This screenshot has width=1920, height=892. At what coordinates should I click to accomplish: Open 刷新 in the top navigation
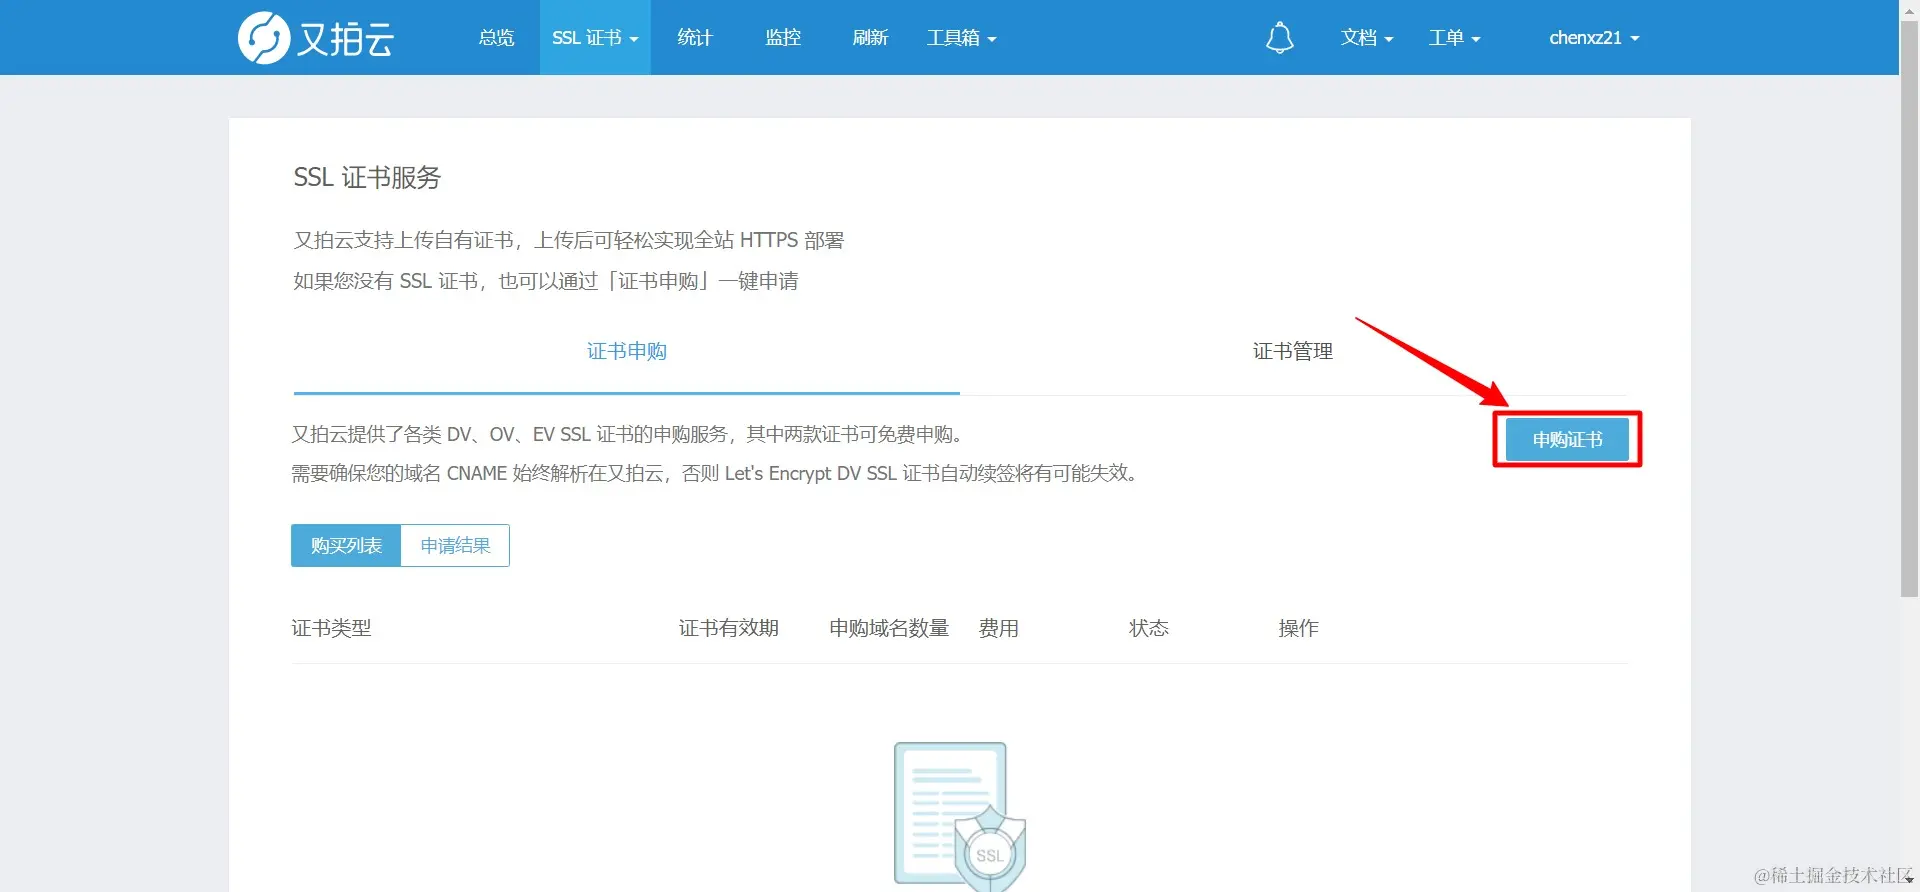coord(870,38)
